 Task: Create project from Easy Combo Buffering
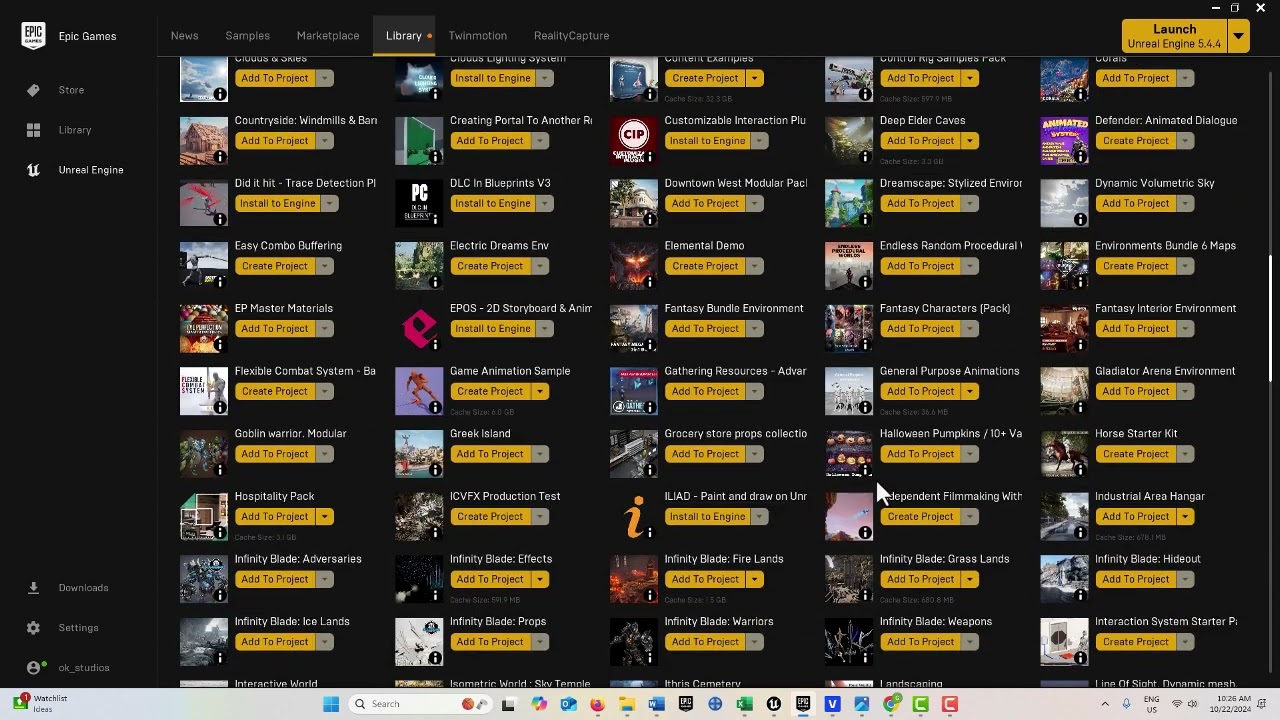(x=275, y=266)
